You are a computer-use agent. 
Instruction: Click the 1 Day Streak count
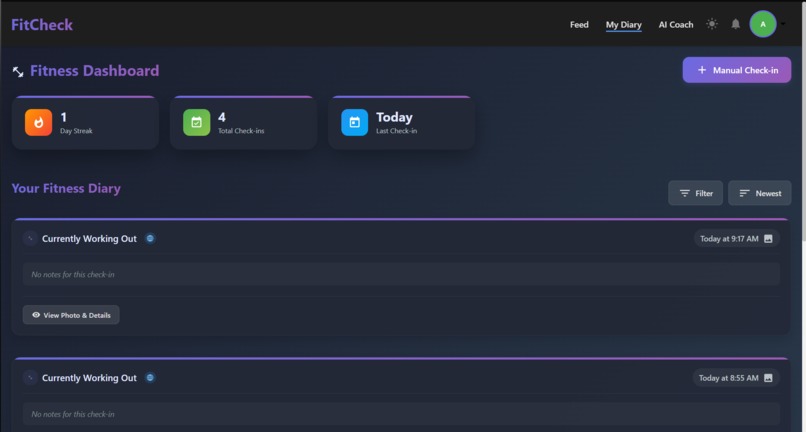point(63,117)
